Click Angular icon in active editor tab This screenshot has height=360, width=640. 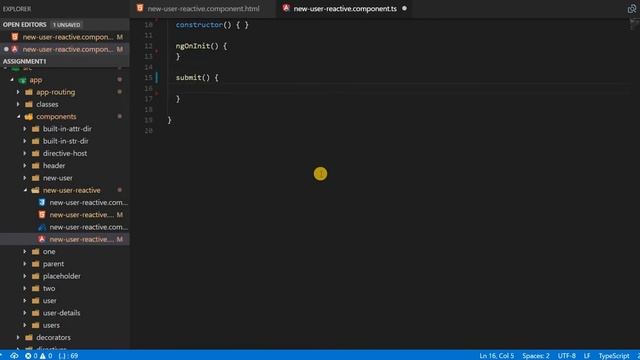click(x=286, y=8)
